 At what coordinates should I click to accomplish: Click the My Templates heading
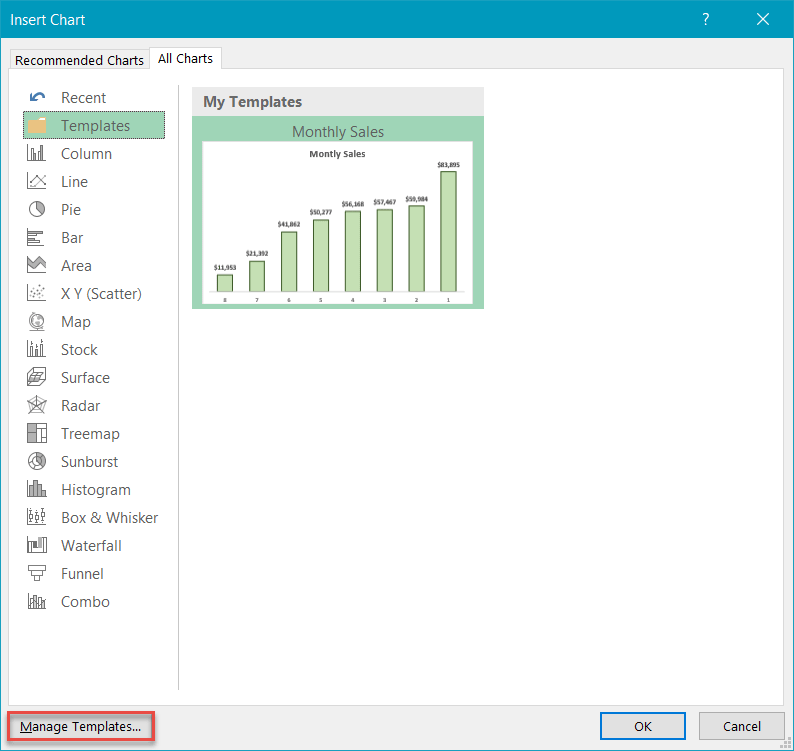(252, 102)
